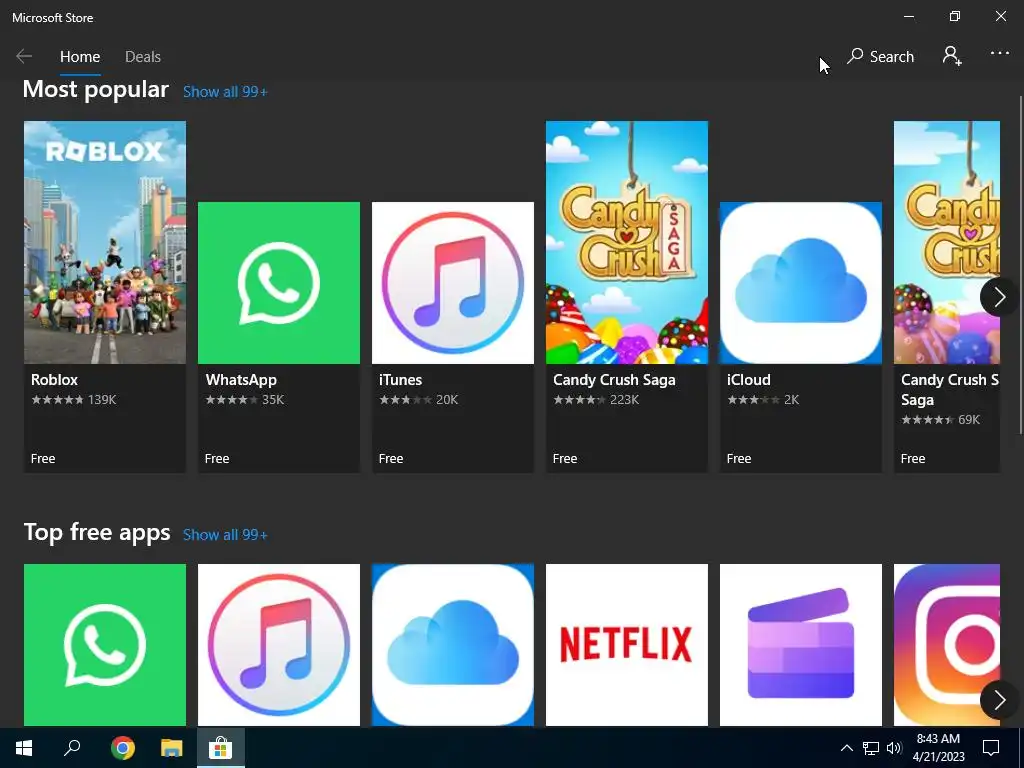Viewport: 1024px width, 768px height.
Task: Click the WhatsApp title text
Action: [241, 380]
